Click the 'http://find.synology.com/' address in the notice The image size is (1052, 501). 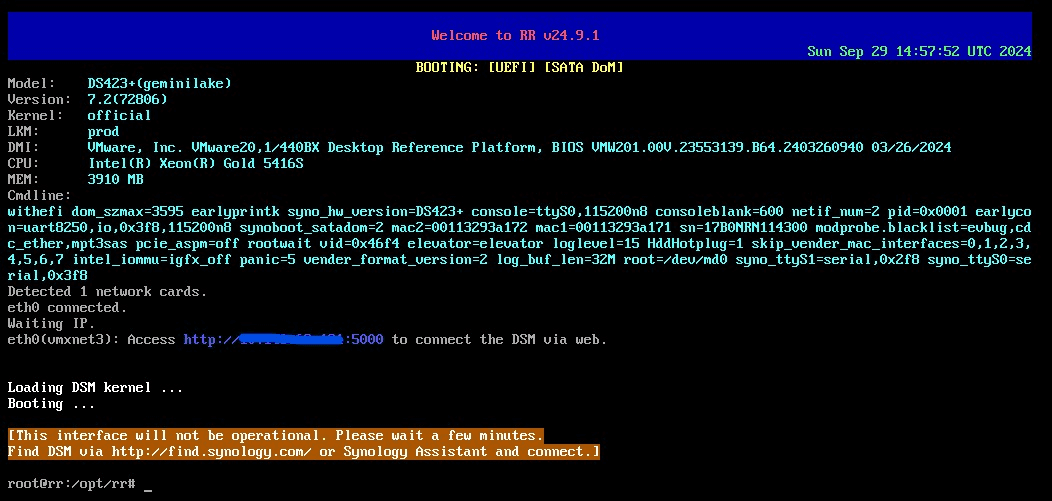click(211, 452)
